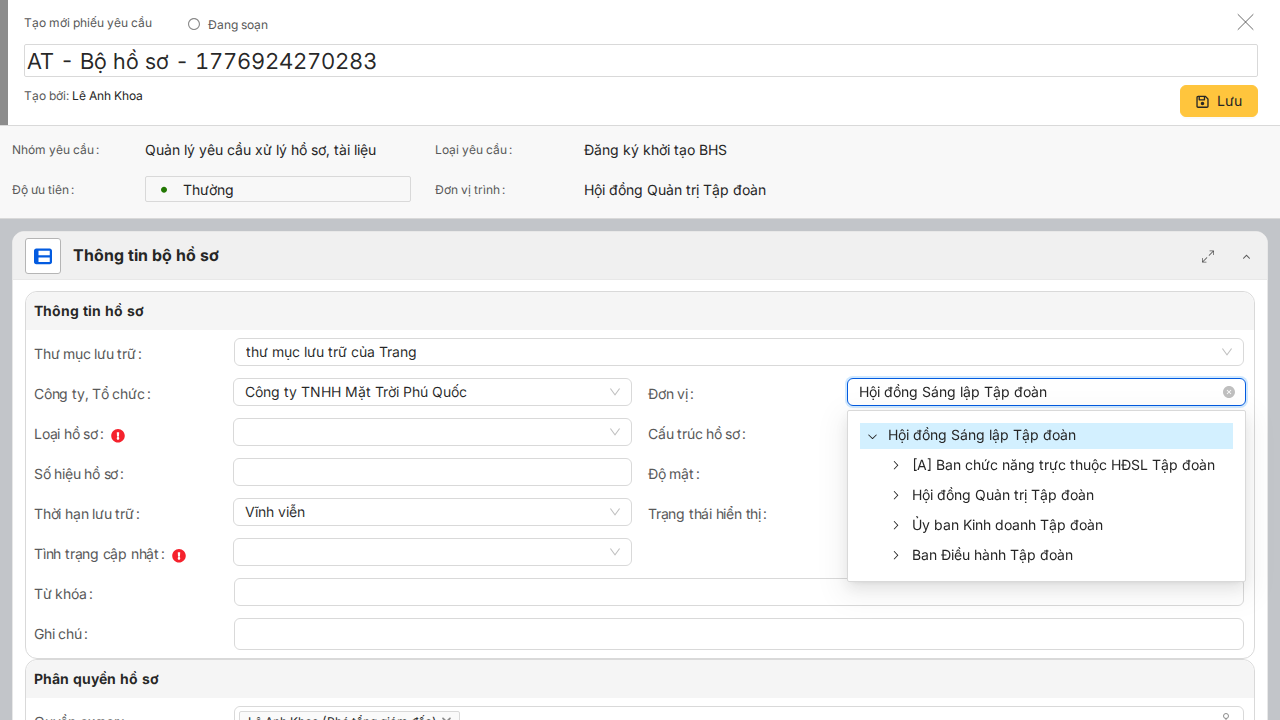This screenshot has width=1280, height=720.
Task: Select Ban Điều hành Tập đoàn in tree
Action: tap(992, 555)
